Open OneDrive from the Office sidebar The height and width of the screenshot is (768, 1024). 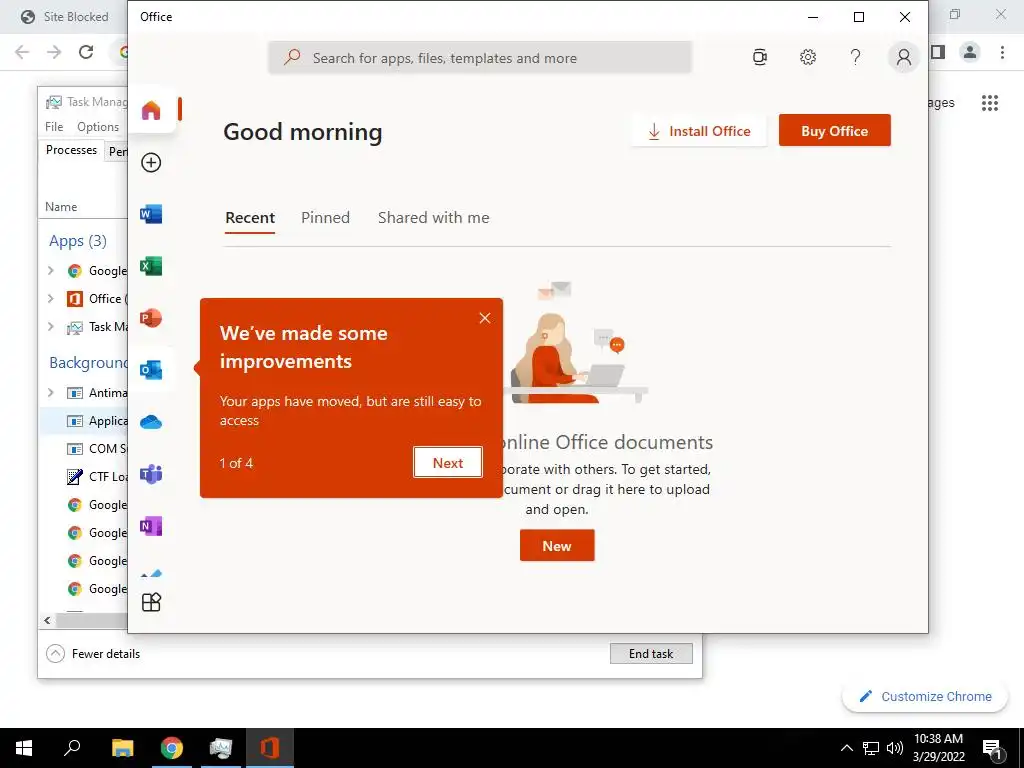pos(151,422)
